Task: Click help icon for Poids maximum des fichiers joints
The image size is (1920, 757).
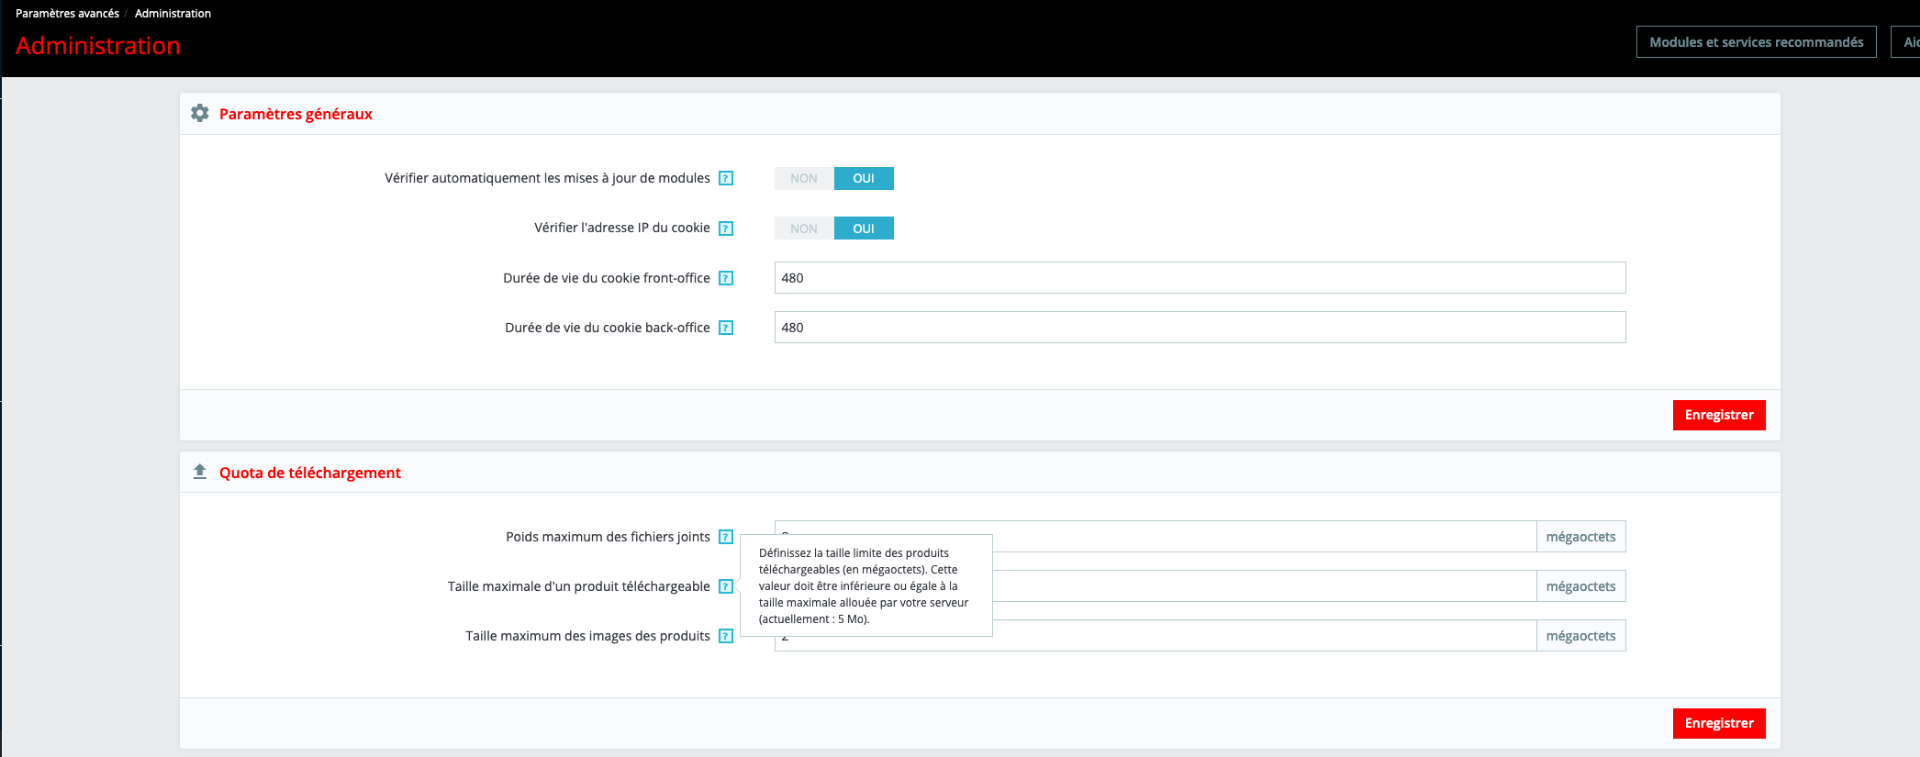Action: click(x=726, y=537)
